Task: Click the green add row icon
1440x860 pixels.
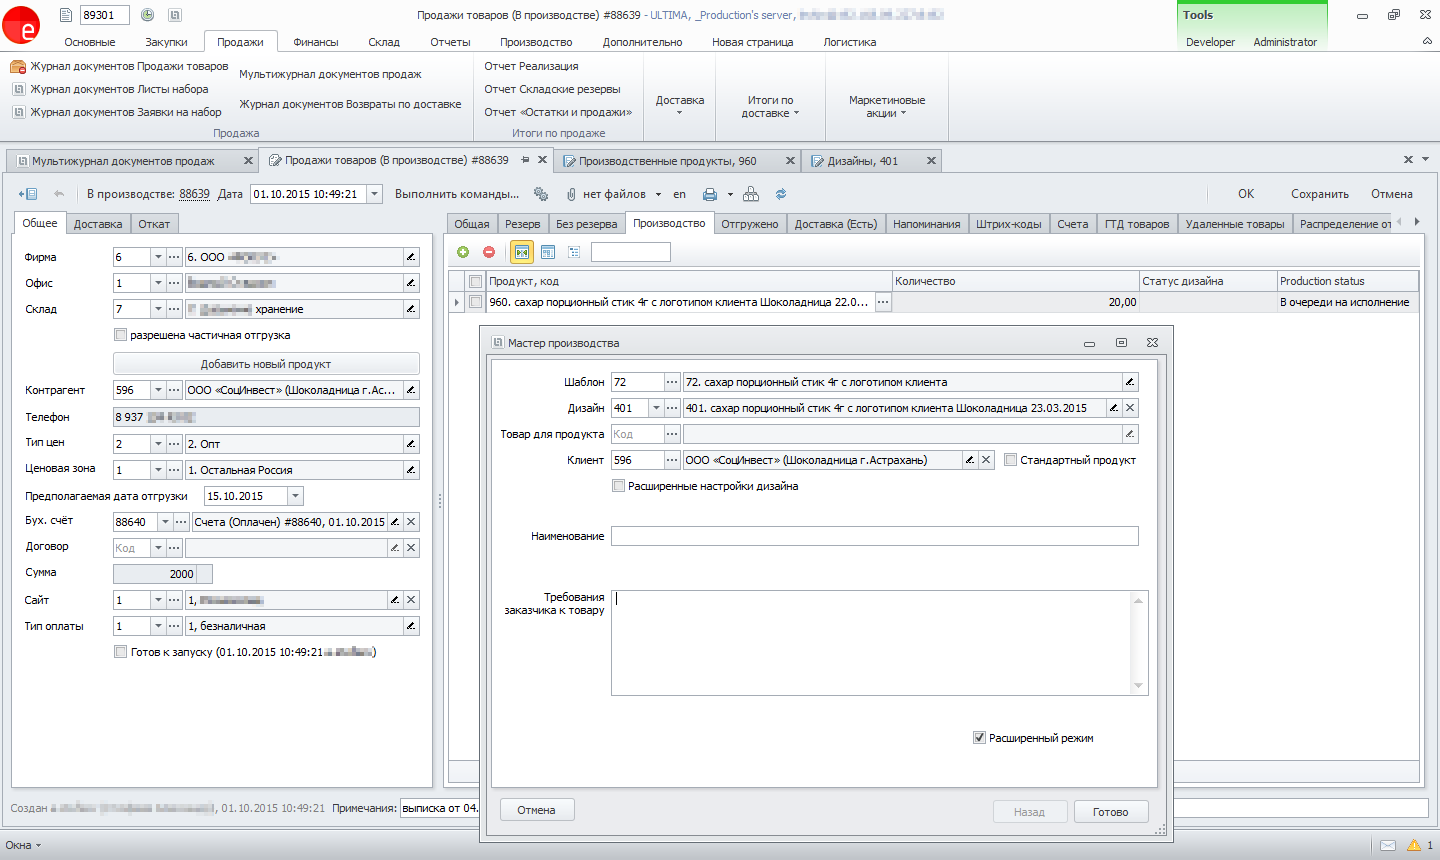Action: click(x=463, y=252)
